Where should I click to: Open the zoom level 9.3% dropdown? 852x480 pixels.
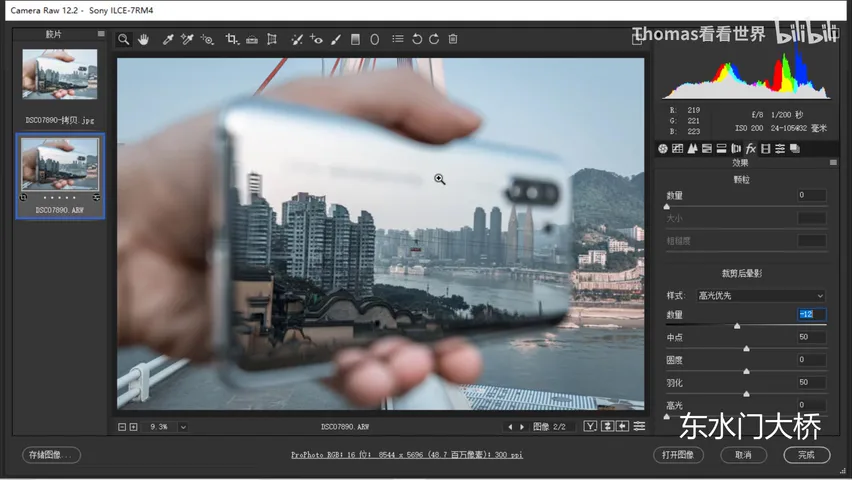(x=183, y=427)
